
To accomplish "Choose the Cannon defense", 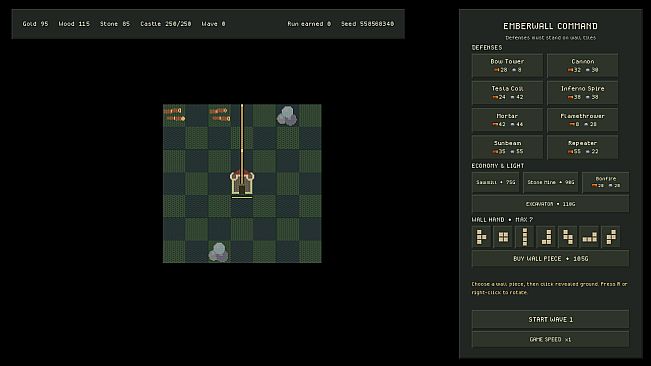I will point(582,65).
